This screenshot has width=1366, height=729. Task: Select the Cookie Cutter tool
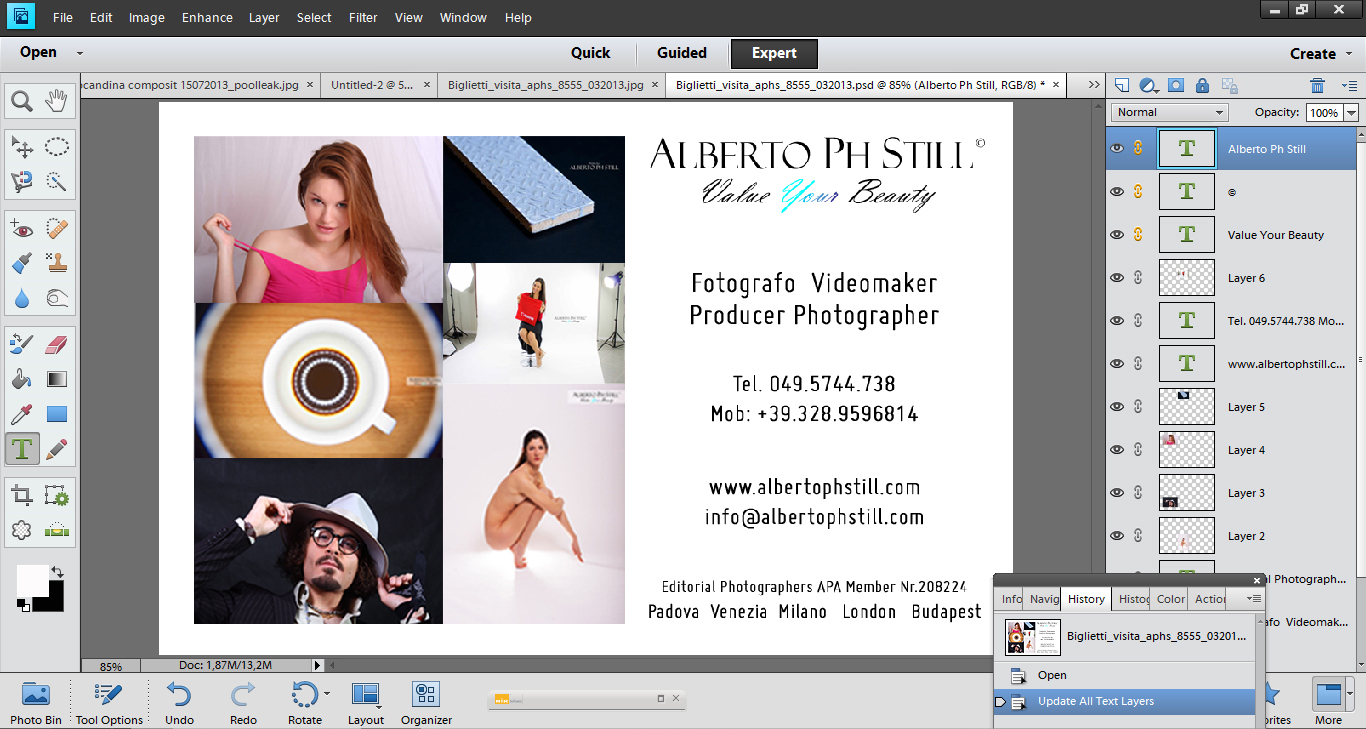click(23, 530)
